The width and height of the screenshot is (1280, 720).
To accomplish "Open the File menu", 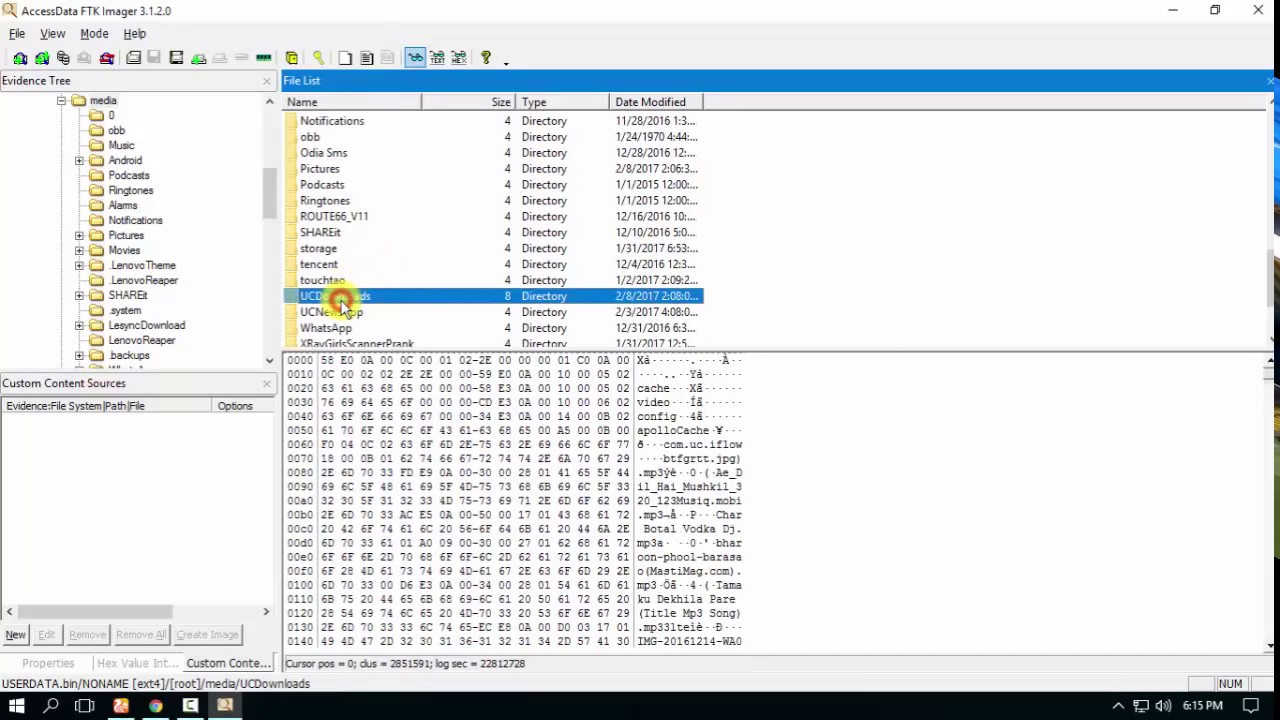I will point(17,34).
